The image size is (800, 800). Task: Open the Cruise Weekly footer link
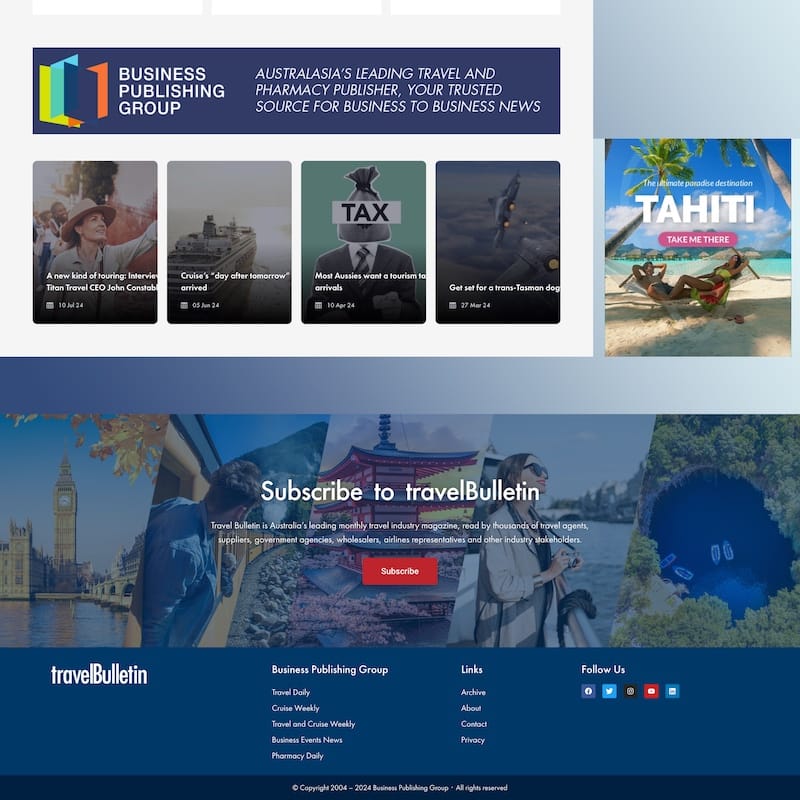coord(295,708)
